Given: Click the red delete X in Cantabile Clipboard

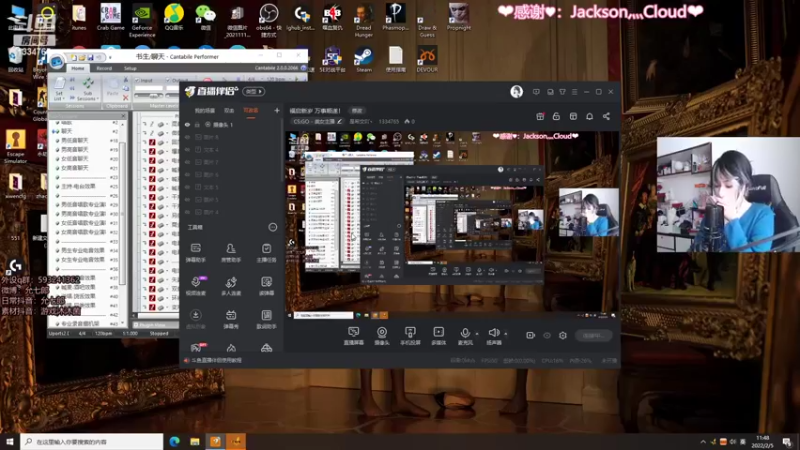Looking at the screenshot, I should coord(126,97).
